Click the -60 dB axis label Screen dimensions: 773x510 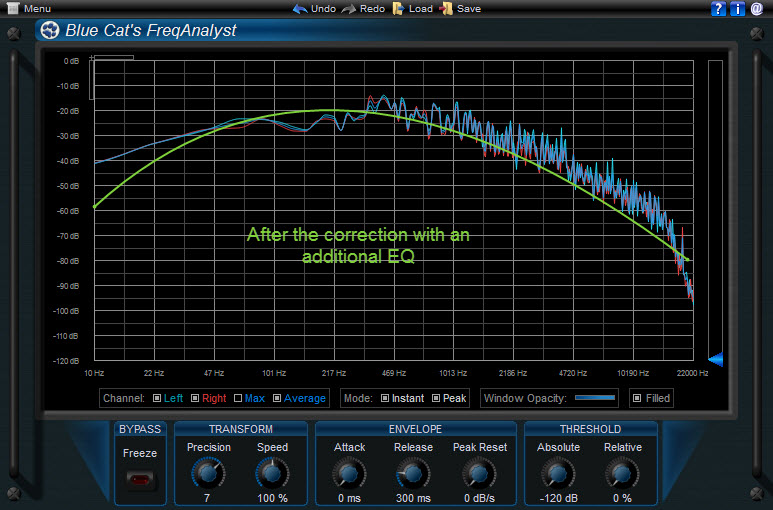coord(68,211)
